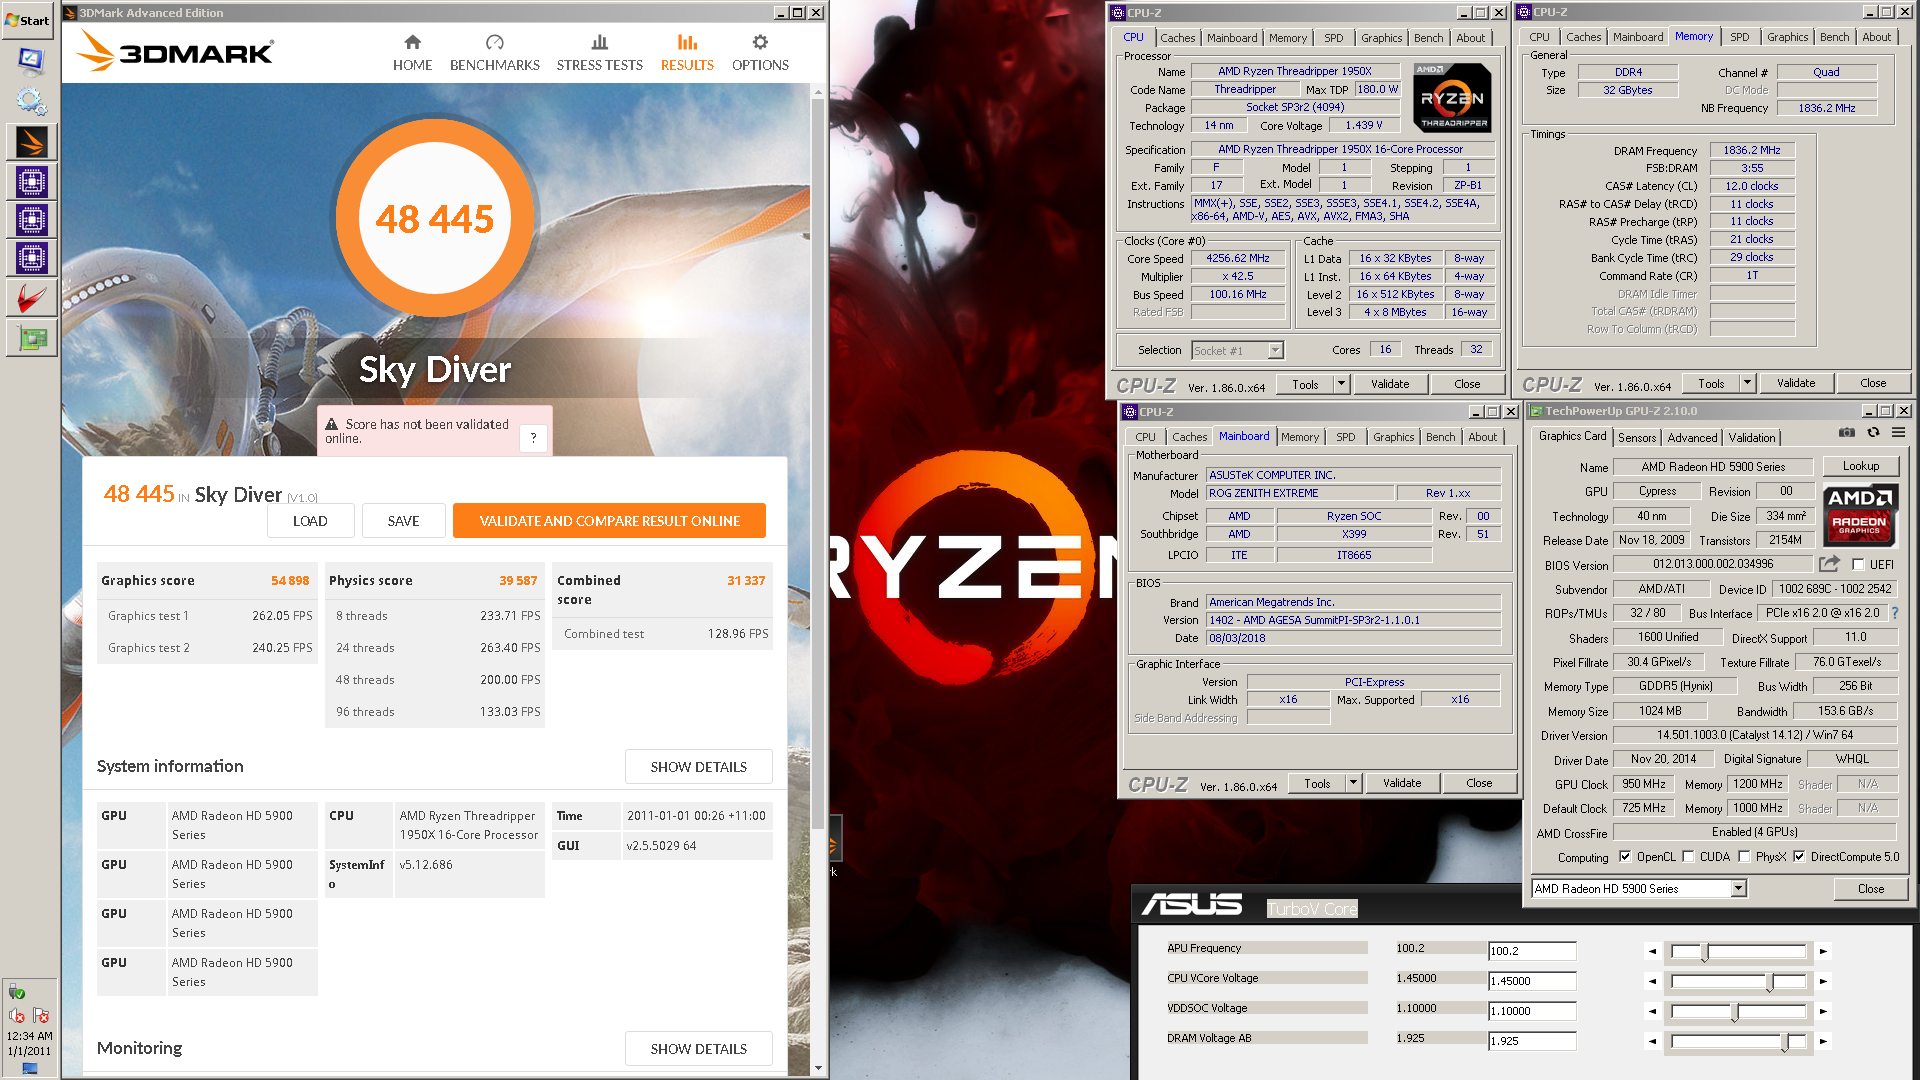Click APU Frequency decrease arrow in TurboV

click(x=1652, y=951)
